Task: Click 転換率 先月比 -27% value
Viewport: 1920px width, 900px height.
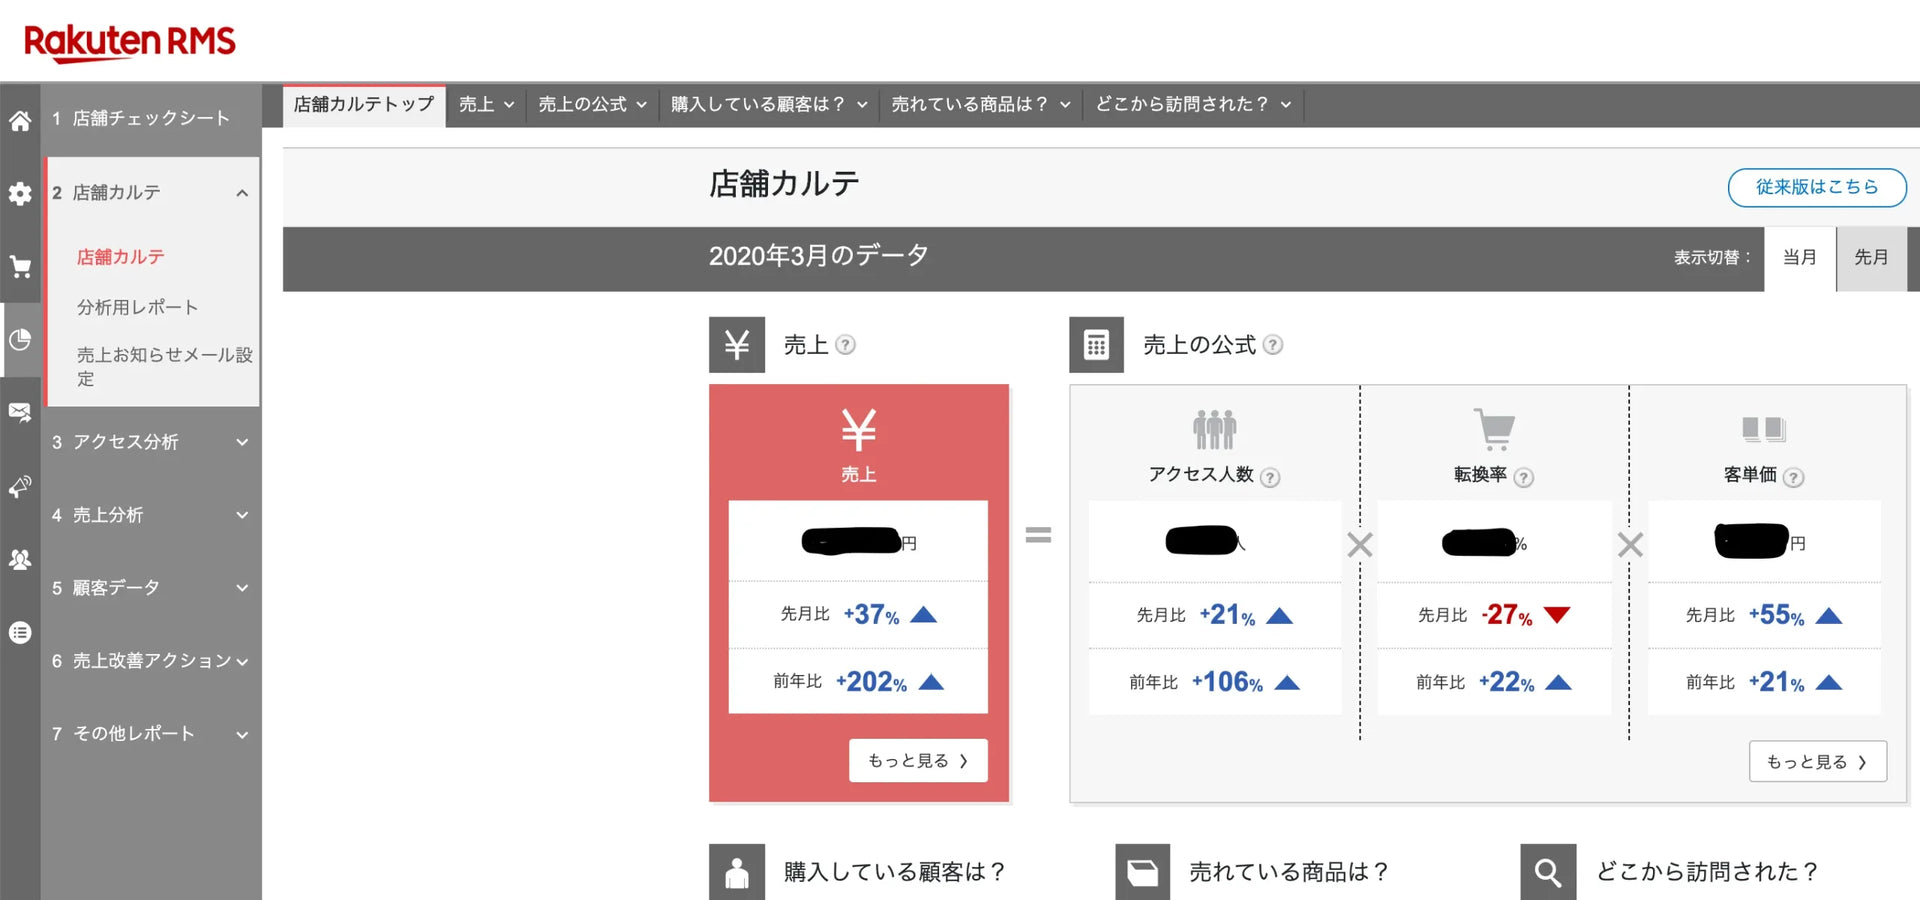Action: point(1507,615)
